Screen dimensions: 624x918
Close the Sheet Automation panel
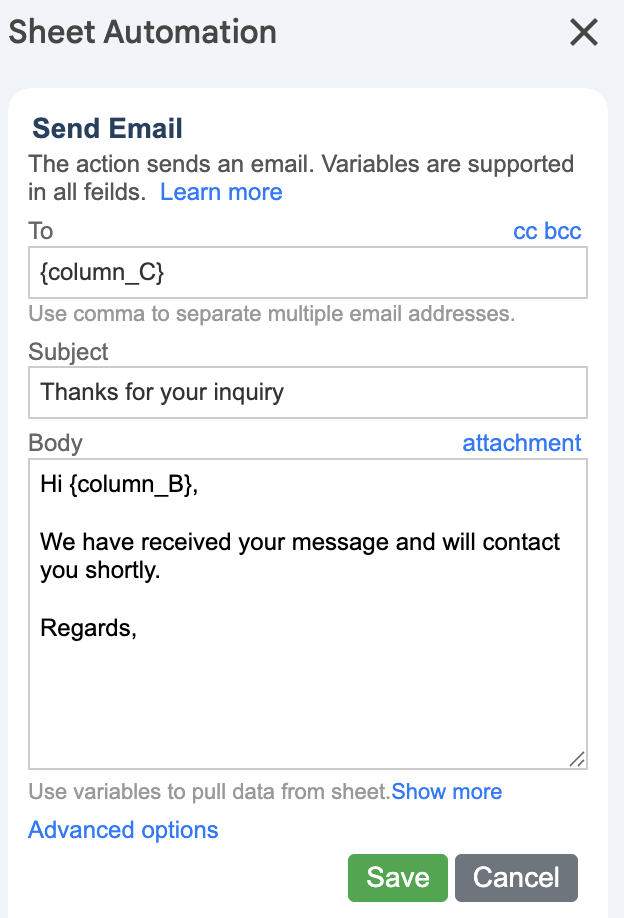[x=583, y=33]
